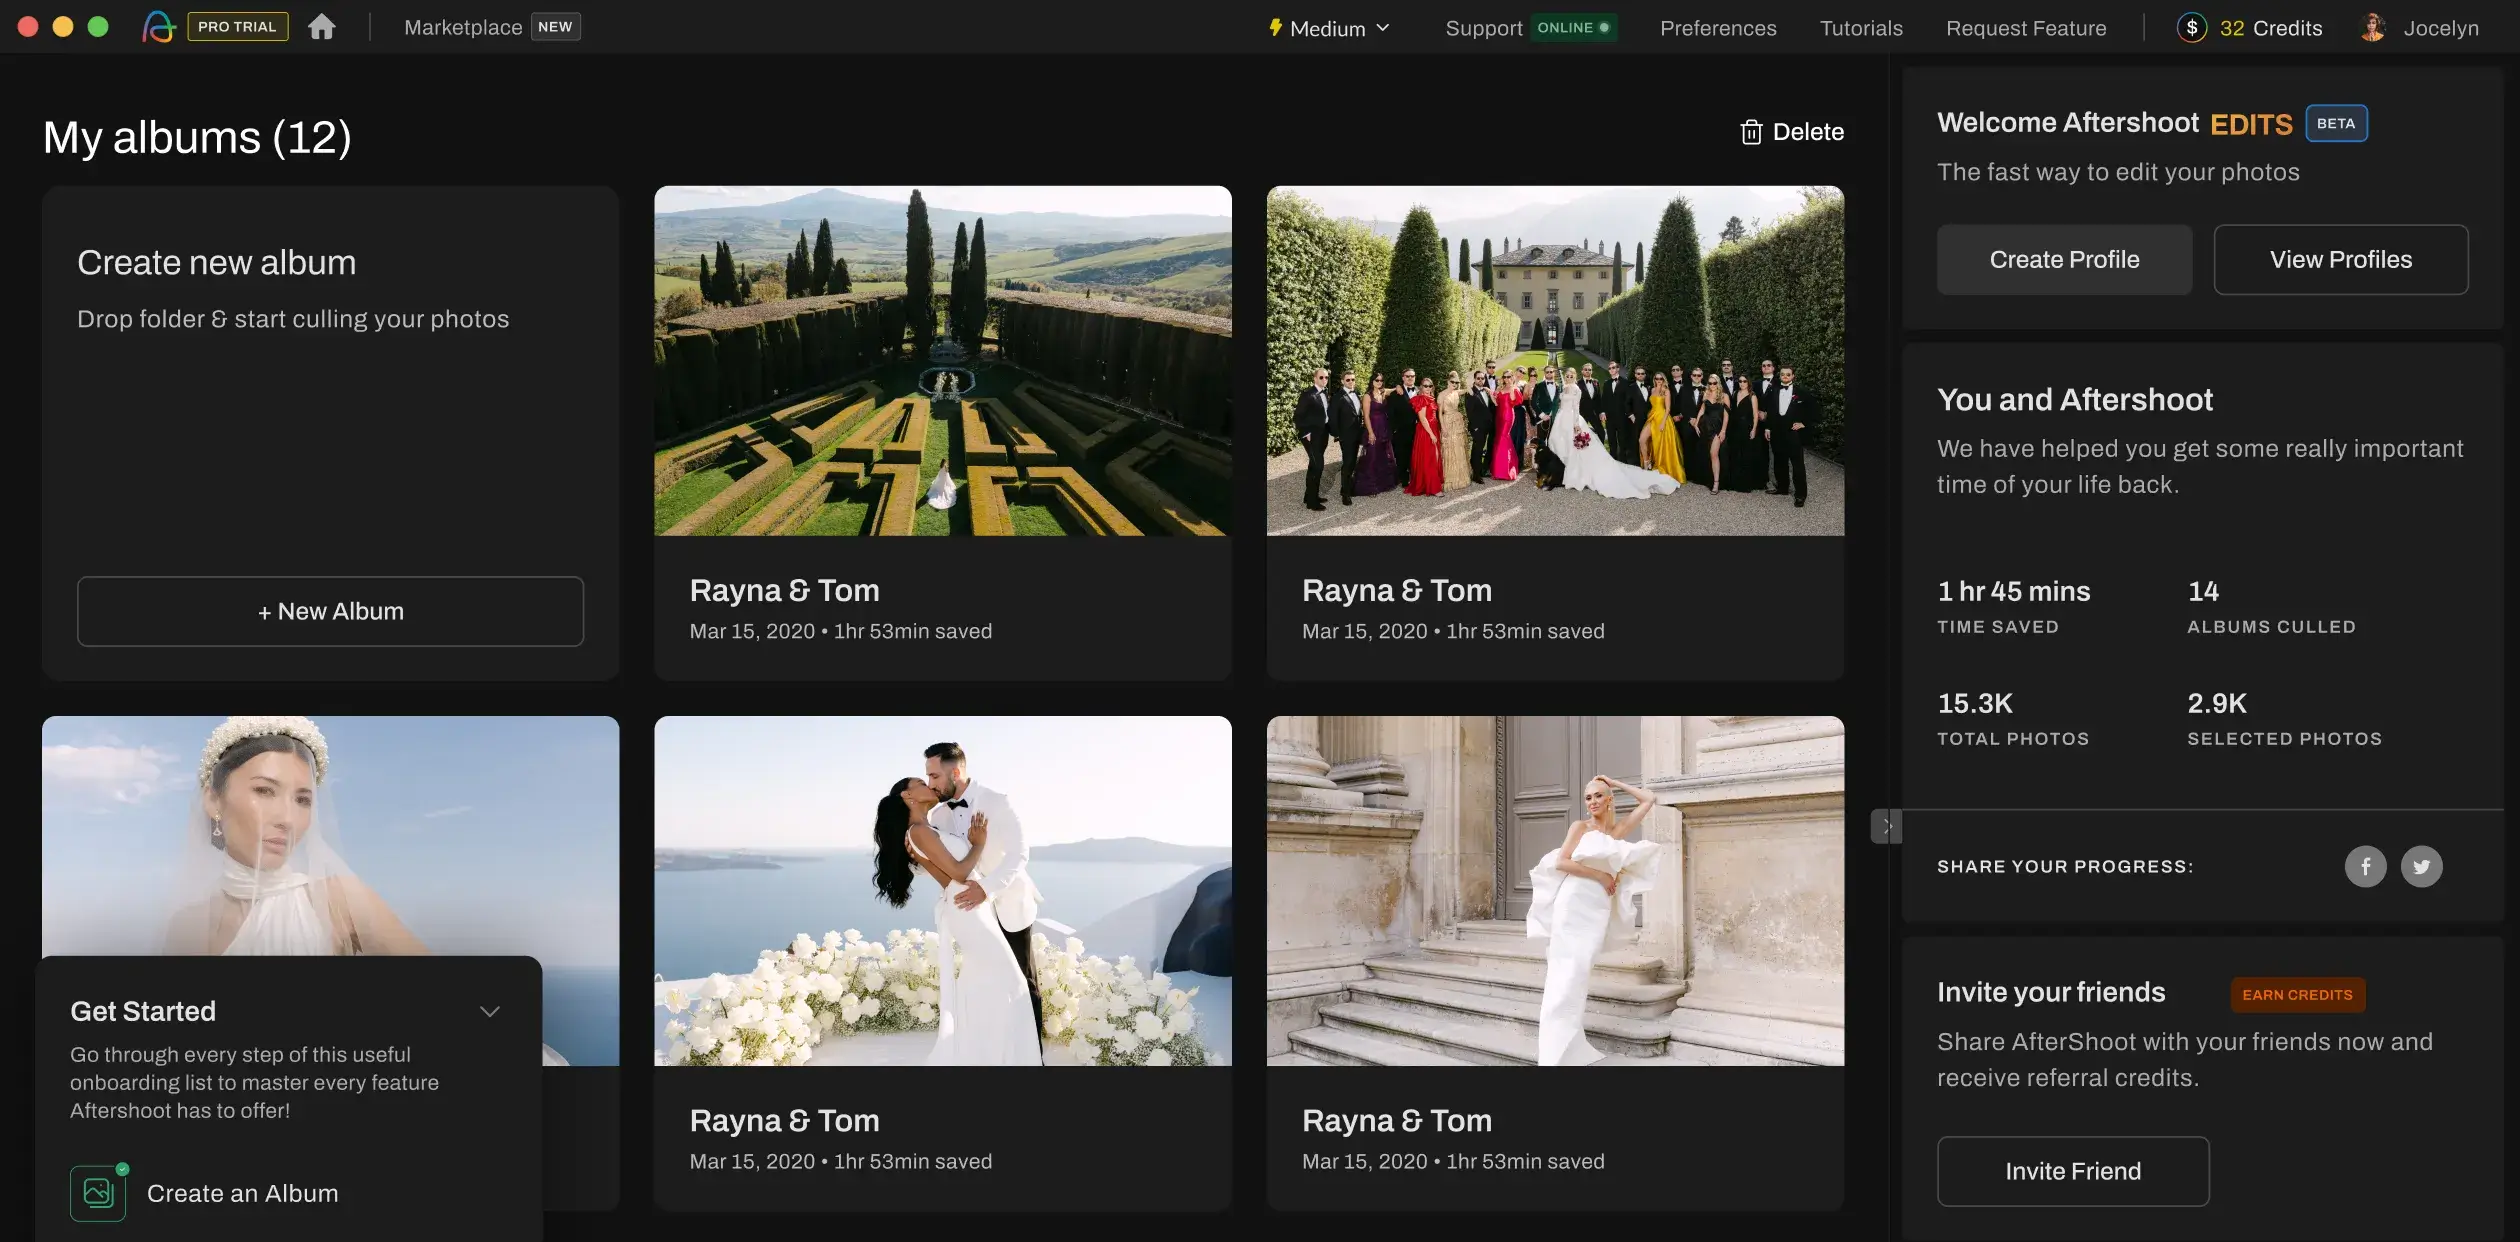Click the AfterShoot logo icon

(x=160, y=26)
